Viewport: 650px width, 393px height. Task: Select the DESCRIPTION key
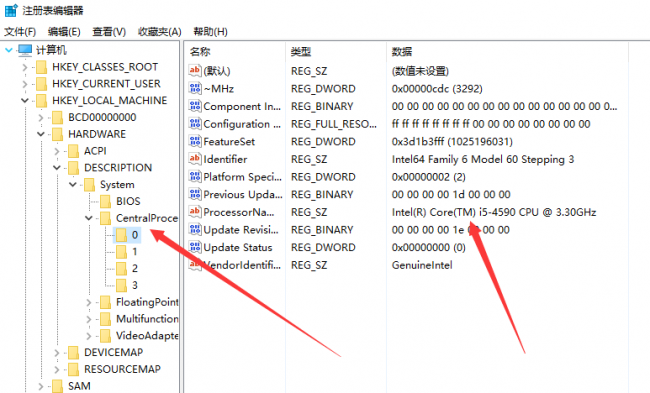click(x=118, y=168)
